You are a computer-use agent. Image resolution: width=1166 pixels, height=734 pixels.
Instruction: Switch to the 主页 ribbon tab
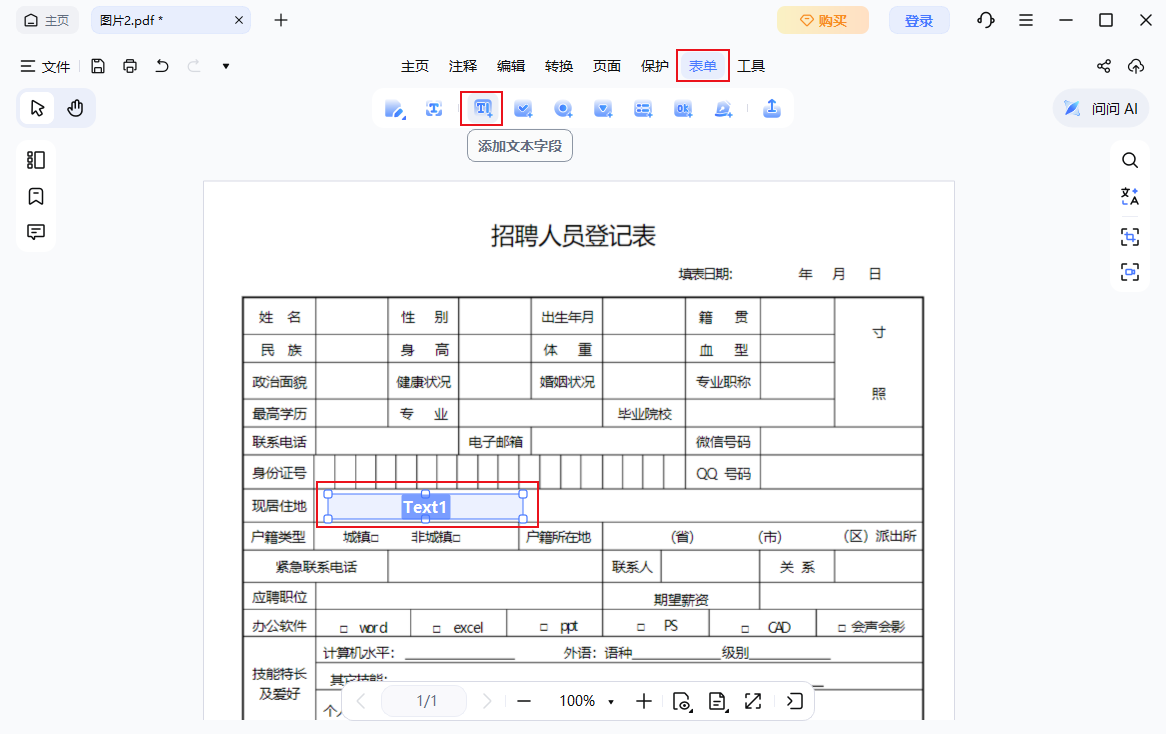[415, 66]
